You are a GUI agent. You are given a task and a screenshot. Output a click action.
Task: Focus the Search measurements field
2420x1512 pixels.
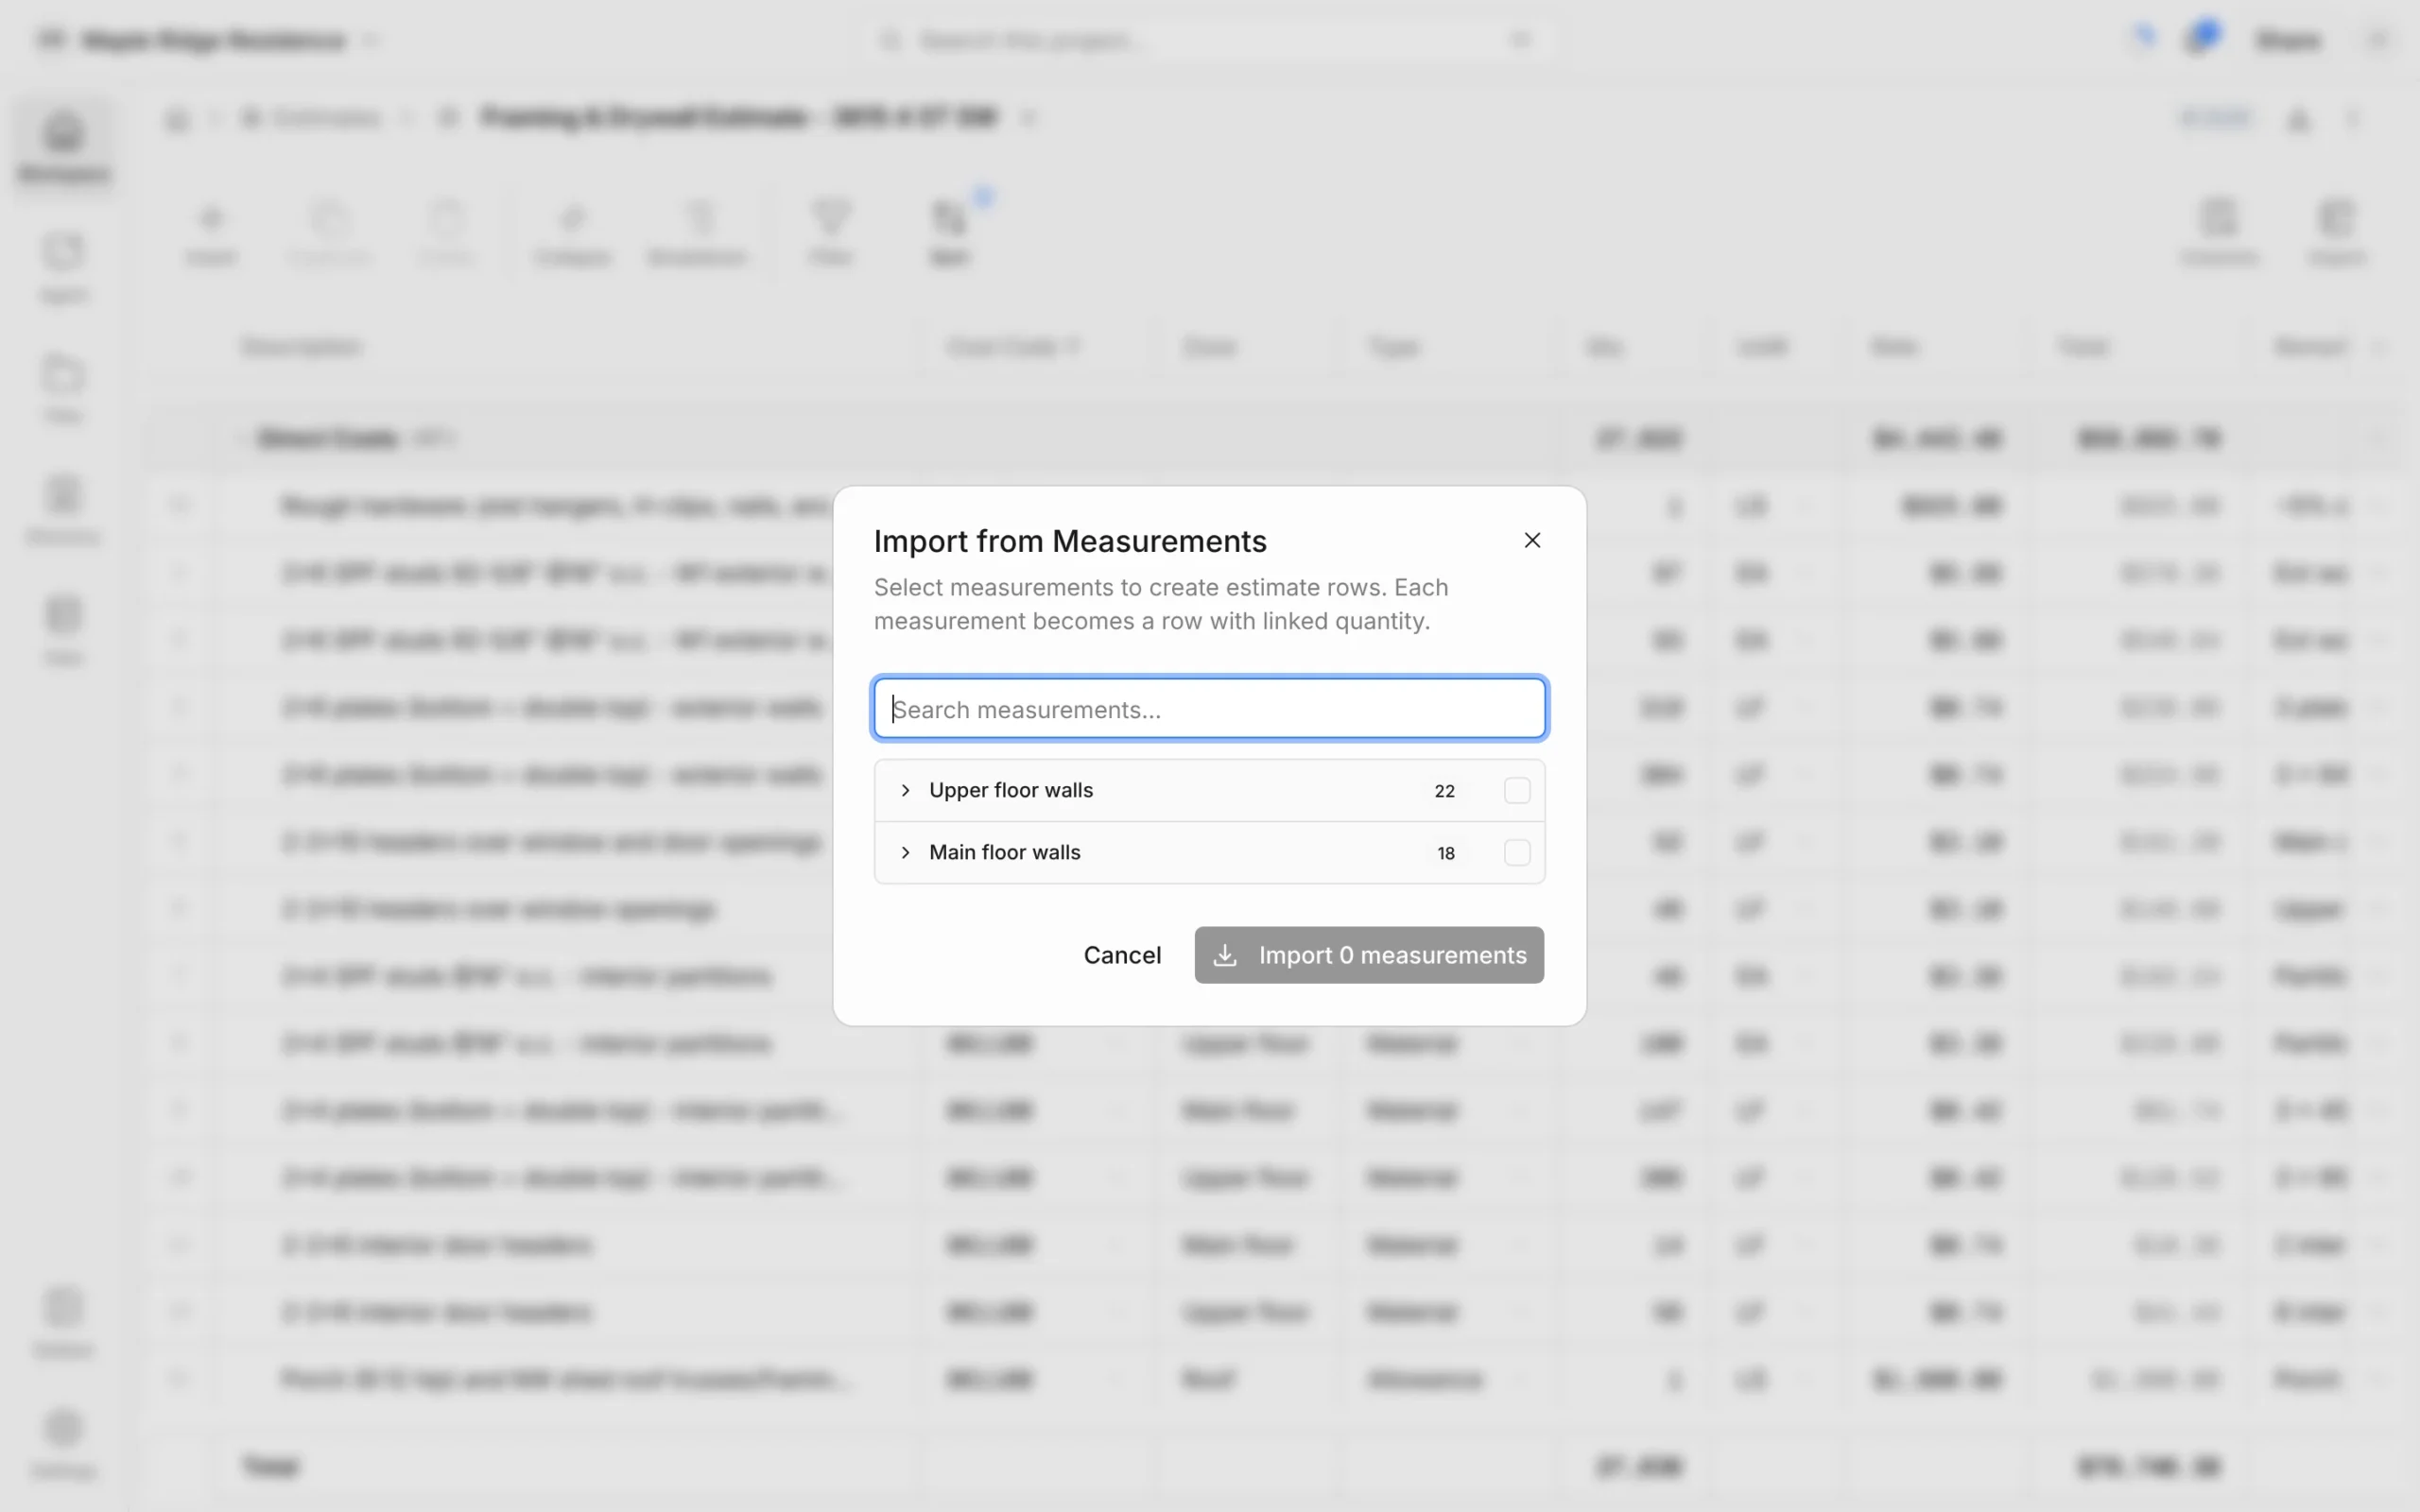[x=1210, y=709]
